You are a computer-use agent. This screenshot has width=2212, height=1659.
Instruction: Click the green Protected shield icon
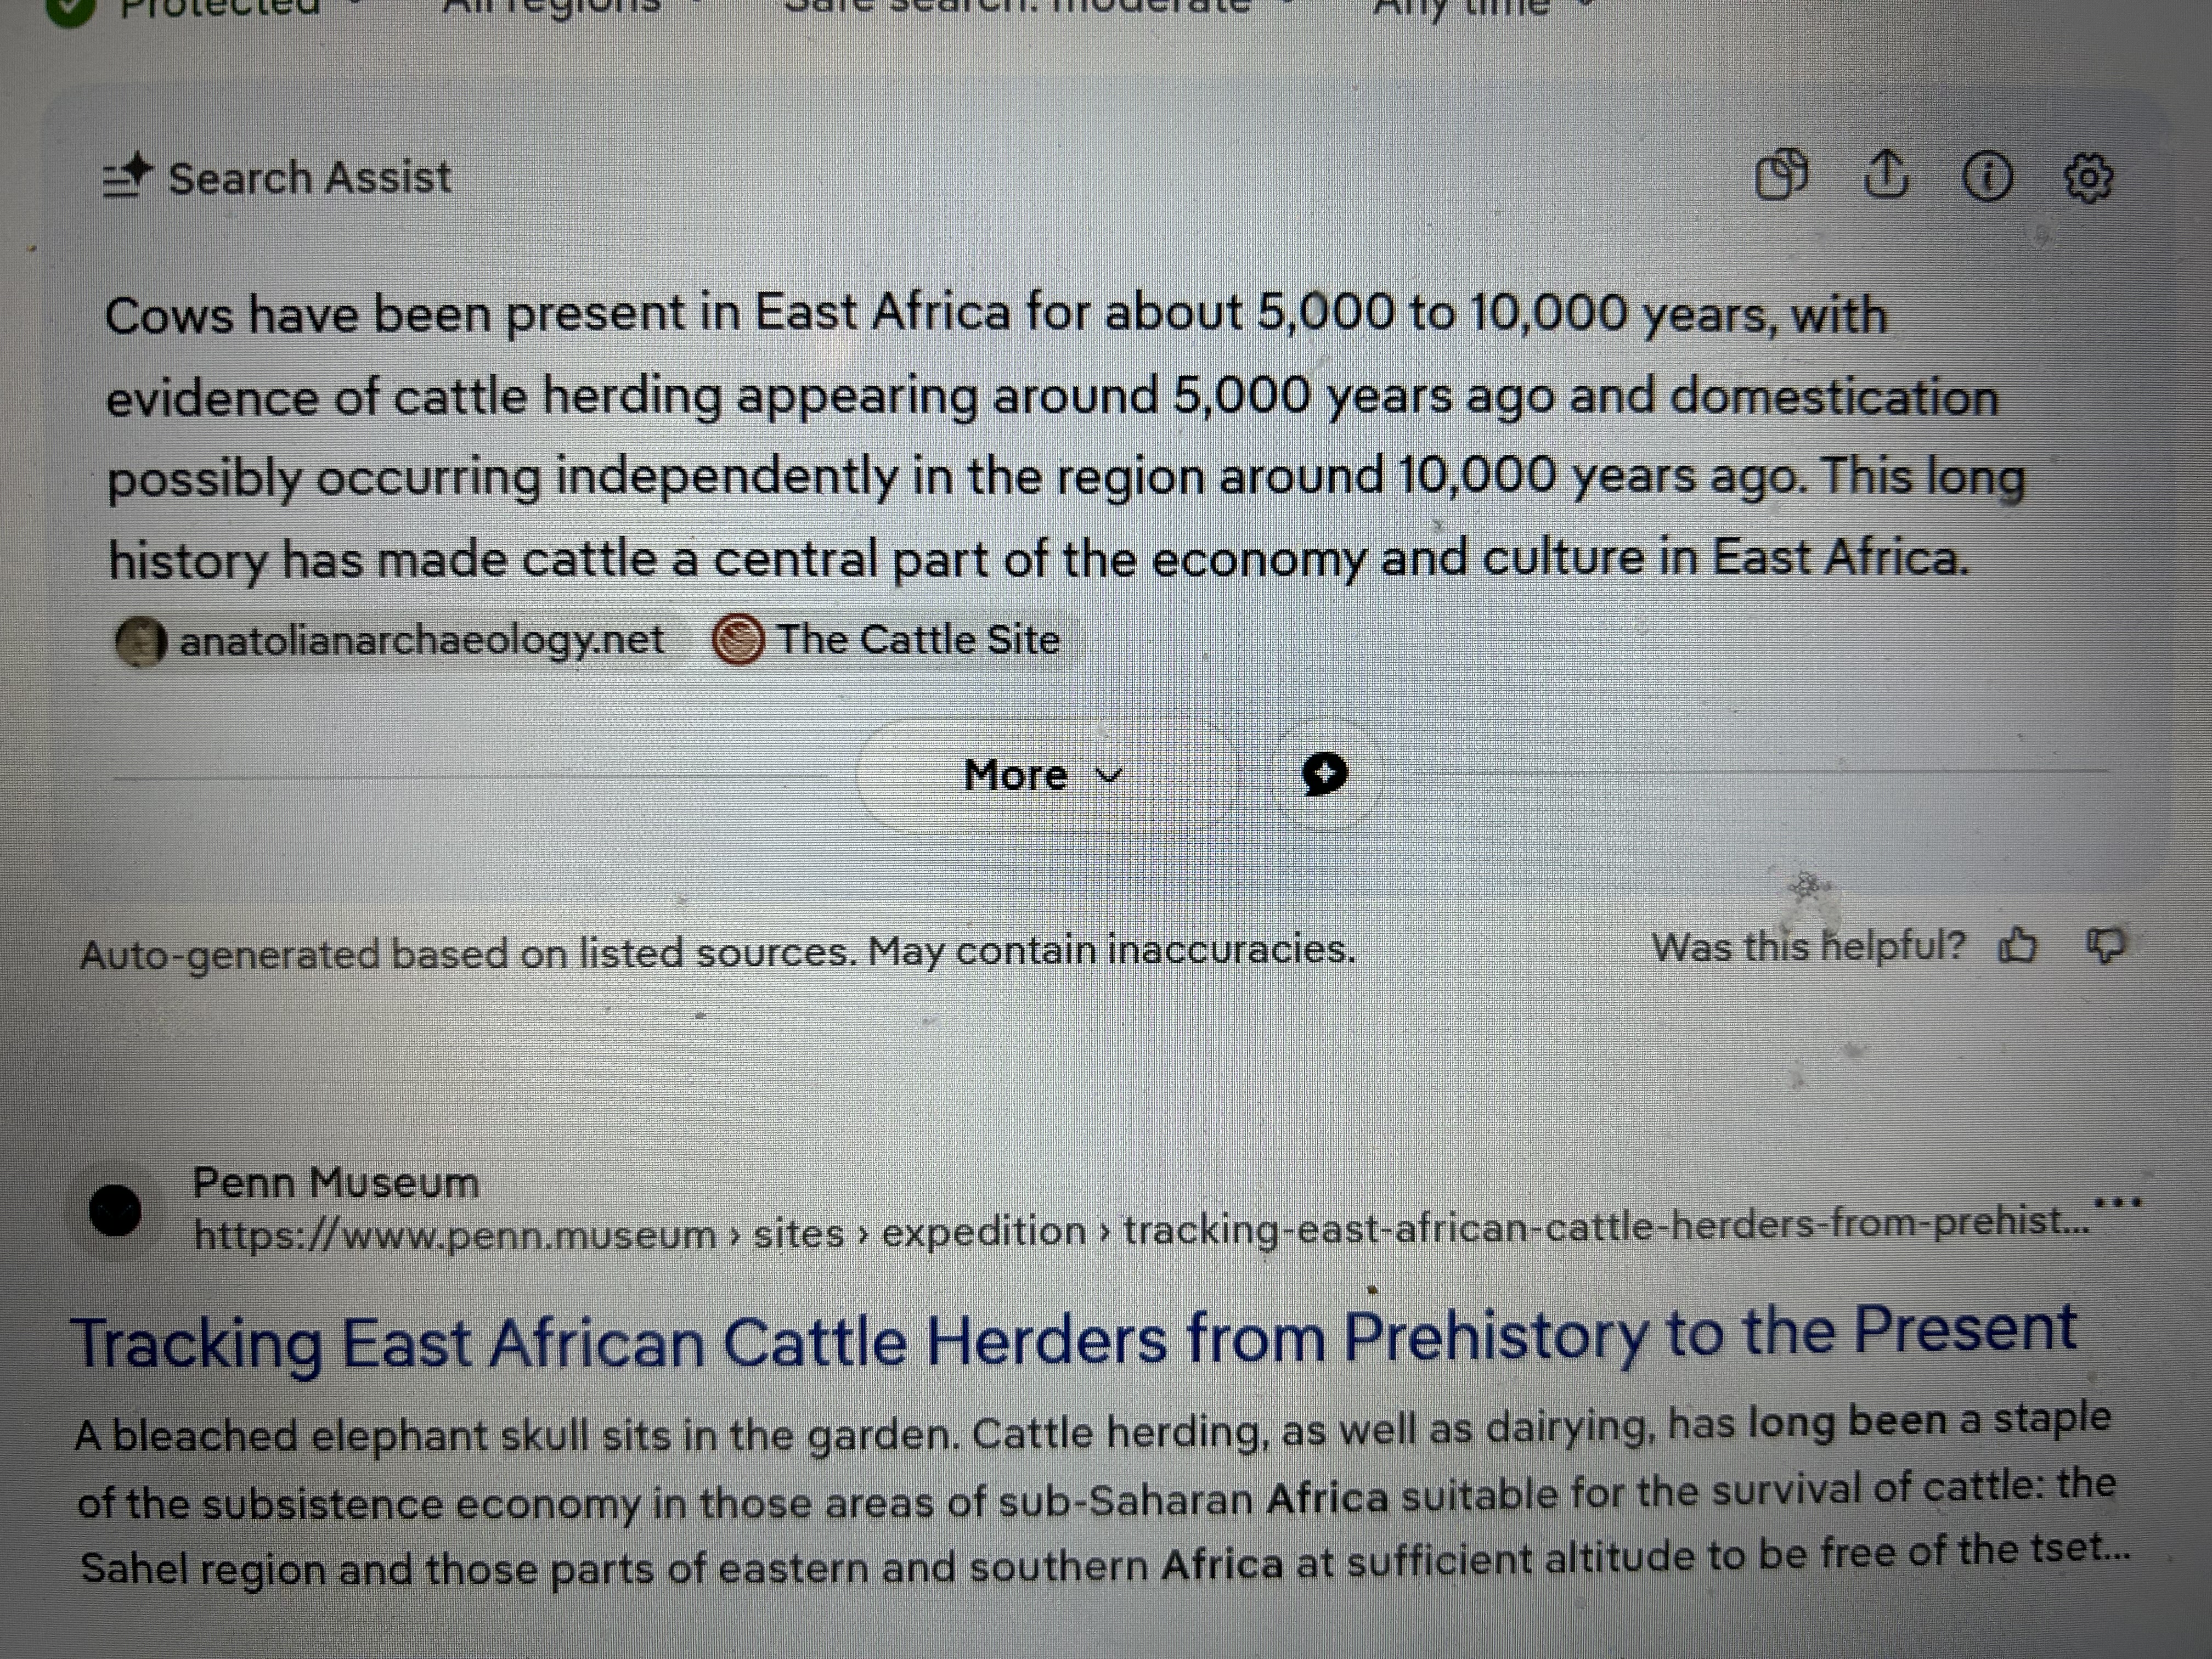70,8
